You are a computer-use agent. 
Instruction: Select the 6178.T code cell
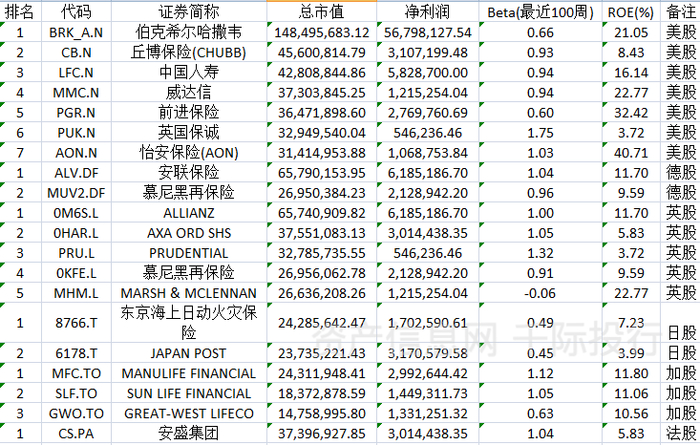(x=76, y=353)
